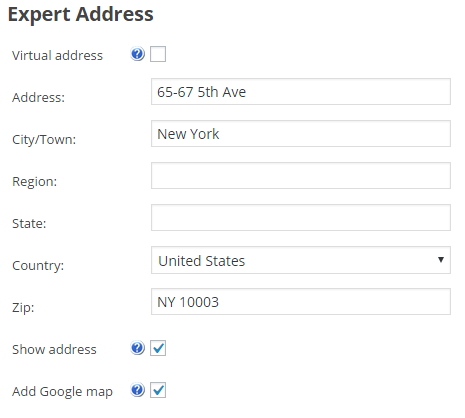Click the Address: field label
This screenshot has height=418, width=465.
(x=38, y=97)
